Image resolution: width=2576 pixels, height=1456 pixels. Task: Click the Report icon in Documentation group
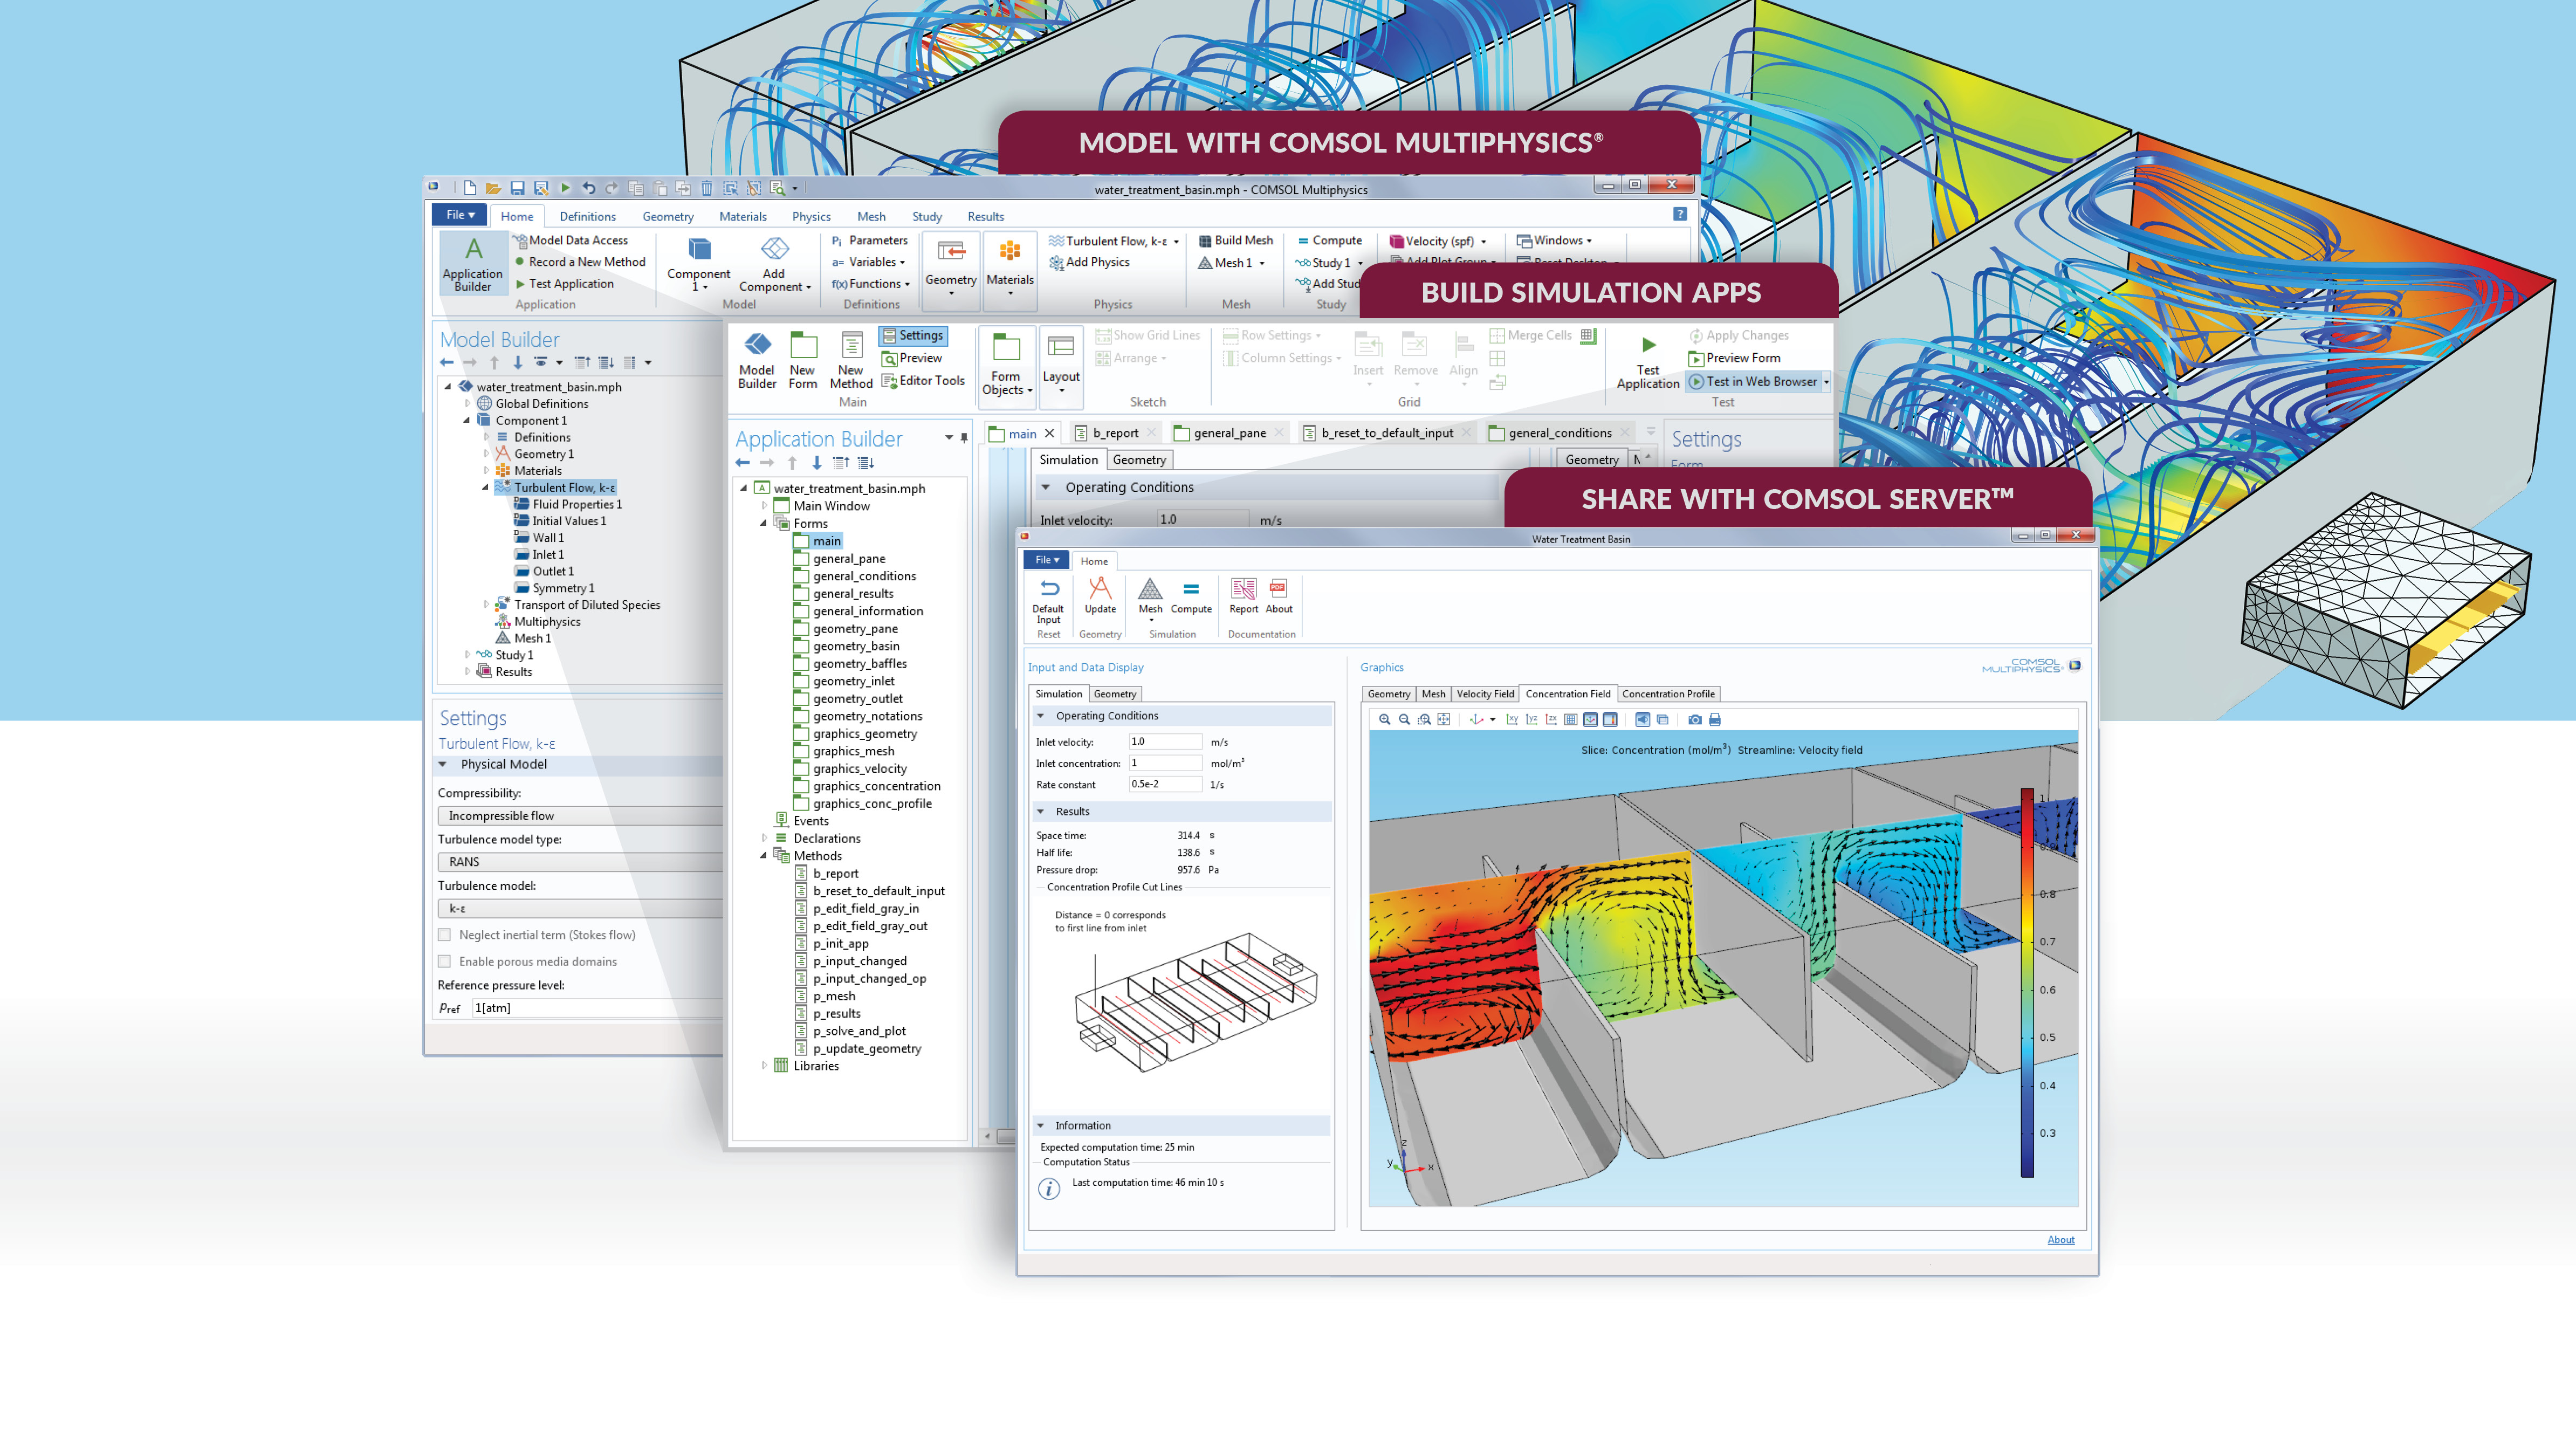(x=1243, y=589)
